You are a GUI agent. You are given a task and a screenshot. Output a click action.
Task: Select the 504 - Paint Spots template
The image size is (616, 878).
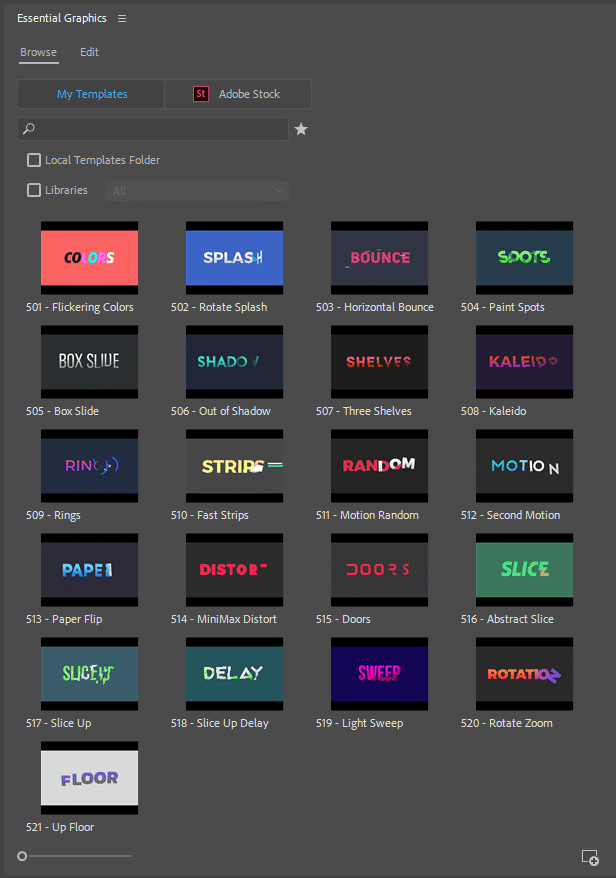524,258
